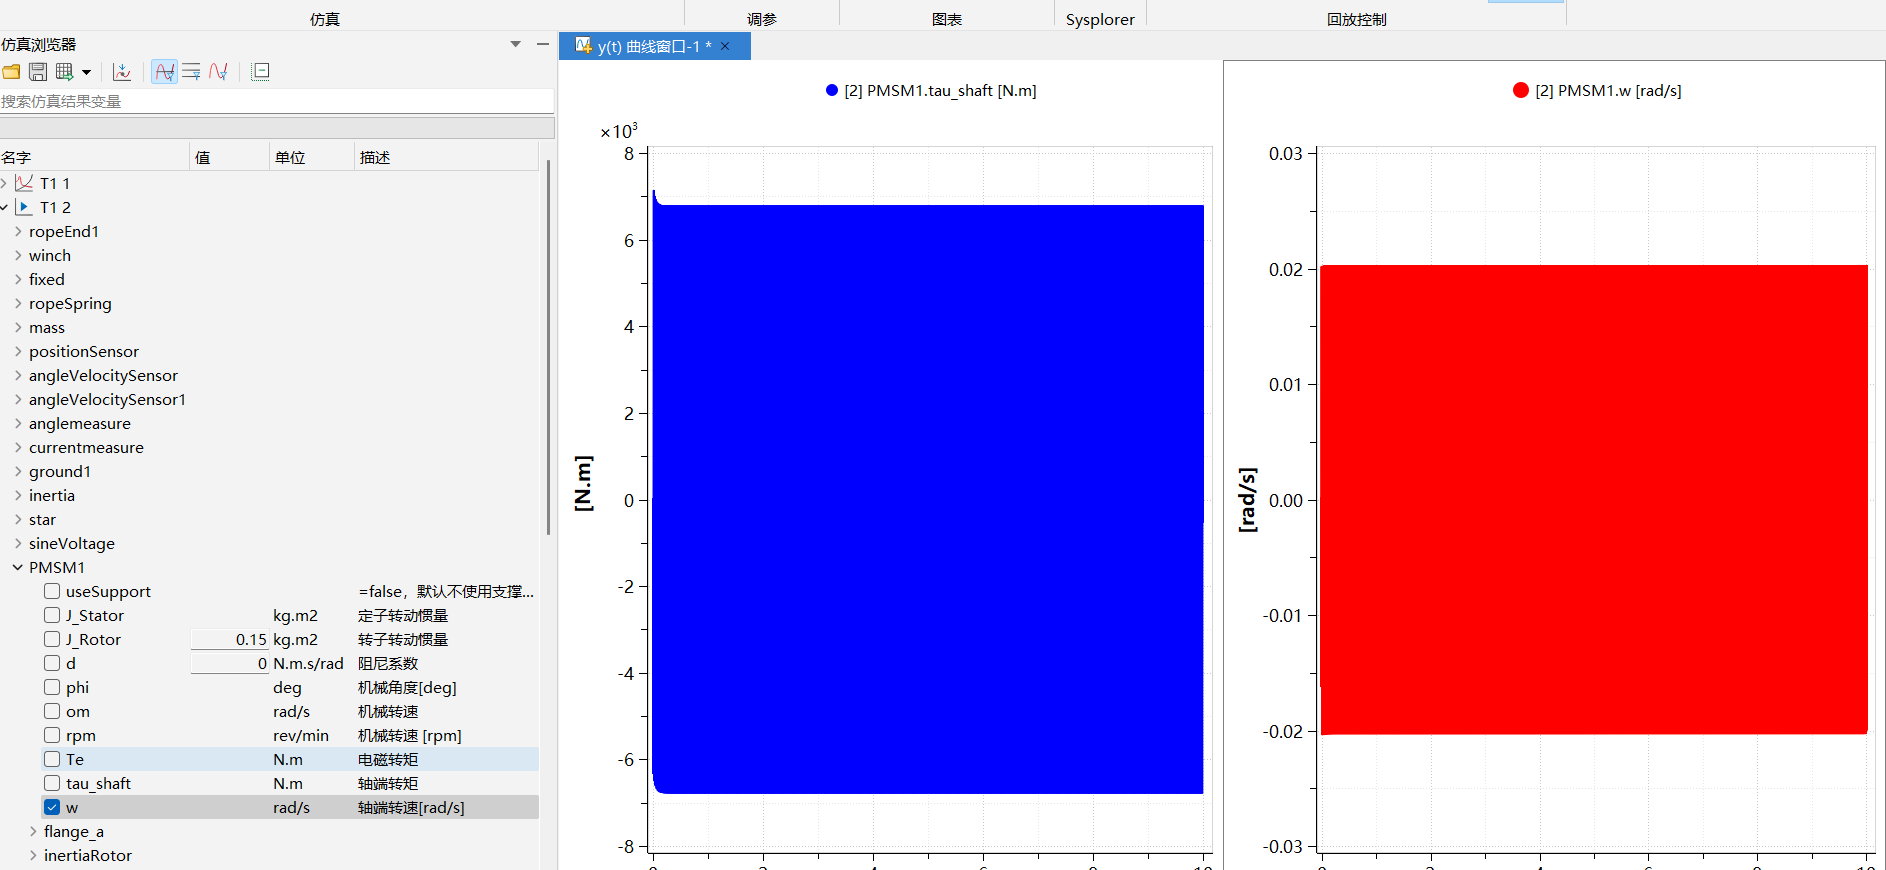Check the d damping variable checkbox

click(52, 663)
